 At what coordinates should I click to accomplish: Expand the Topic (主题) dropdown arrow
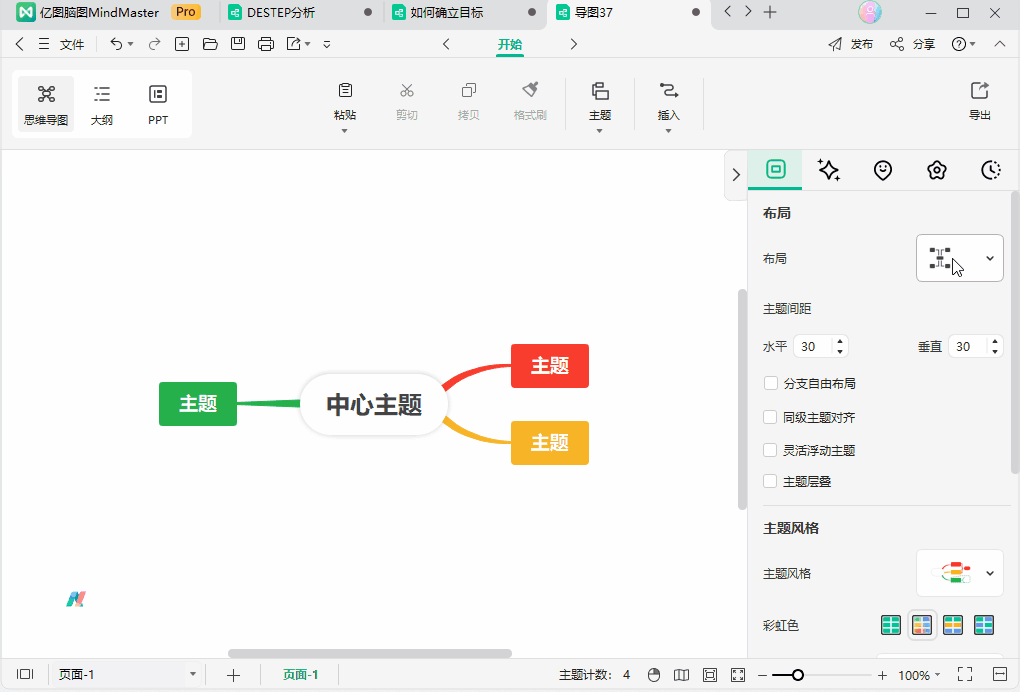(600, 131)
